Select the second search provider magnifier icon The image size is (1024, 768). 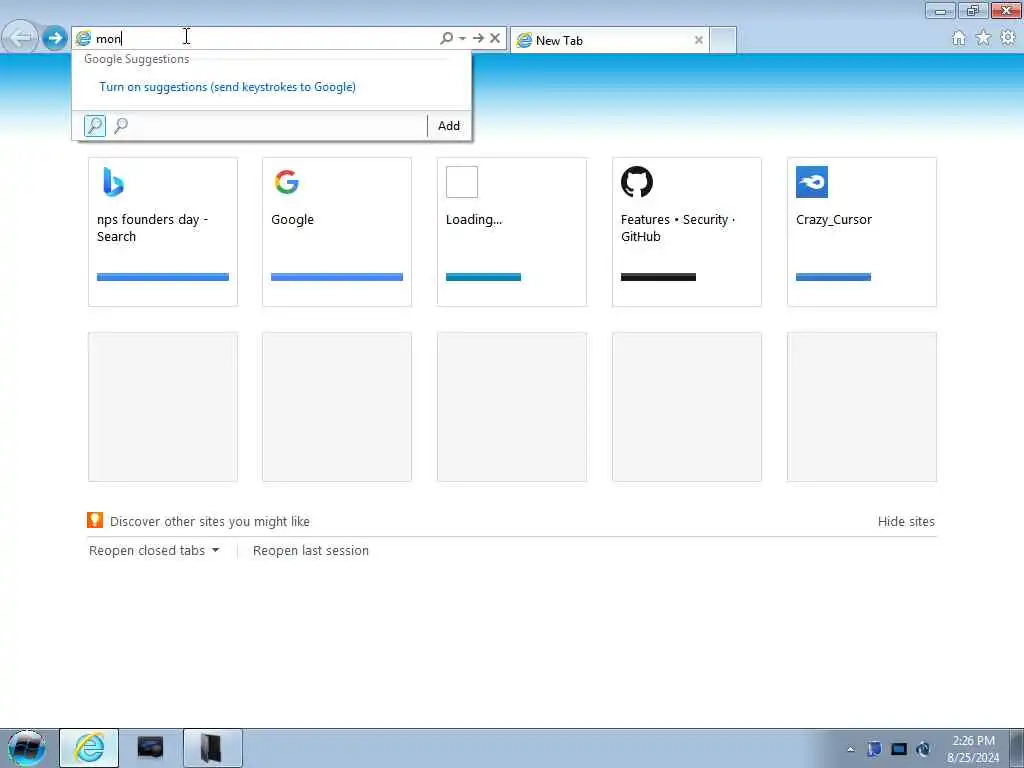121,125
